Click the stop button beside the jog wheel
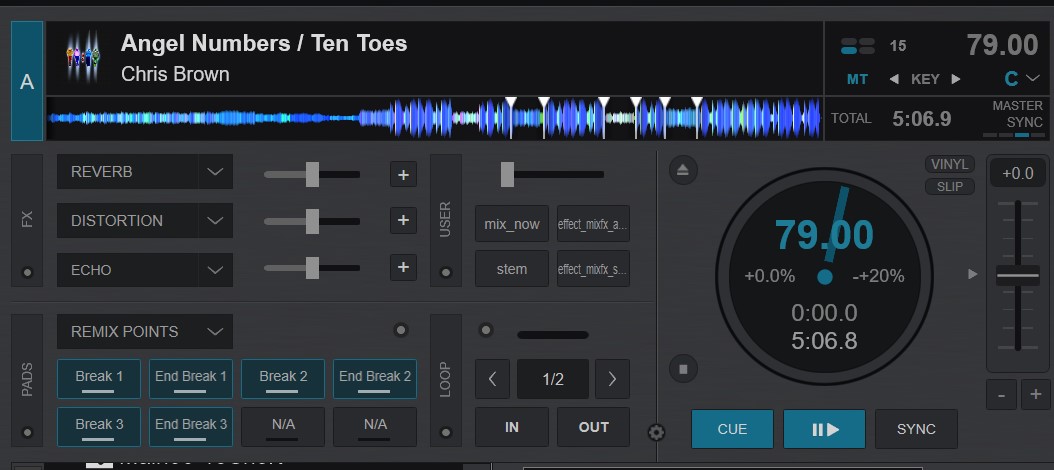This screenshot has width=1054, height=470. click(683, 368)
